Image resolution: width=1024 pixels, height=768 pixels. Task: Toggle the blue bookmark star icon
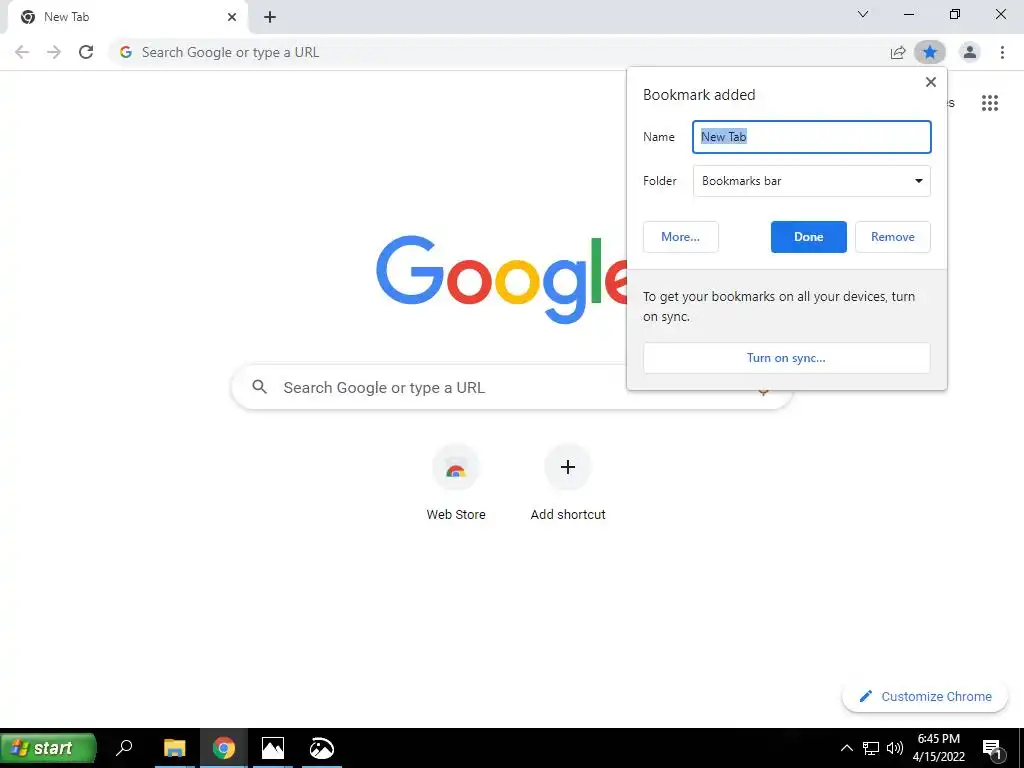pos(930,52)
